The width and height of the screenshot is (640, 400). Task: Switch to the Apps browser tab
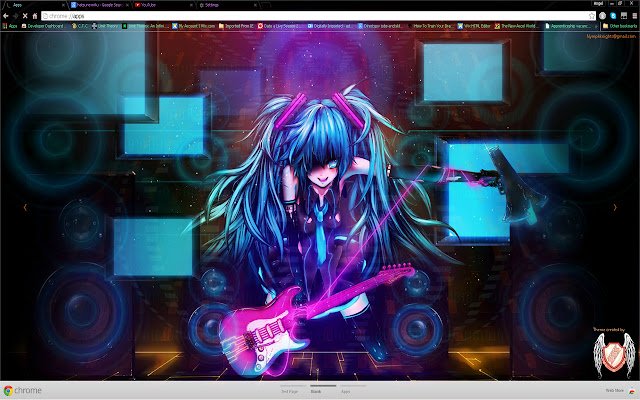click(x=35, y=5)
